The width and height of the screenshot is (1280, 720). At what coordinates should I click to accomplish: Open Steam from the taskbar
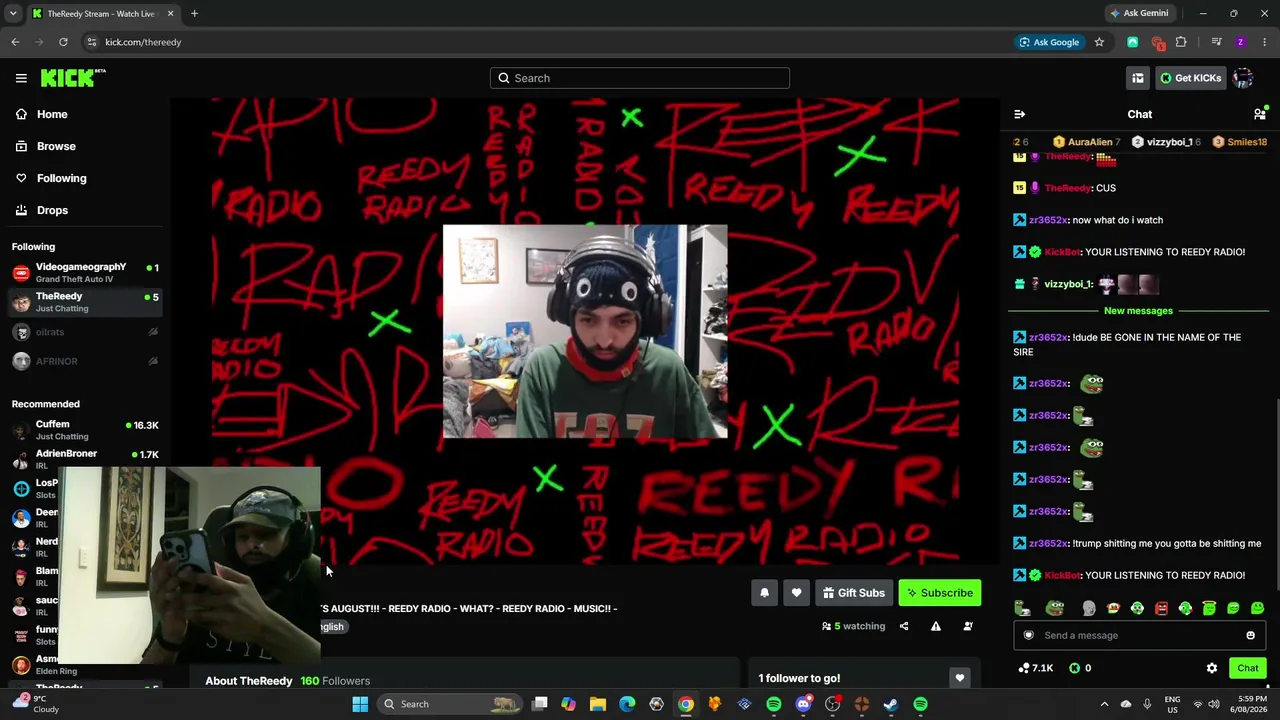[891, 704]
